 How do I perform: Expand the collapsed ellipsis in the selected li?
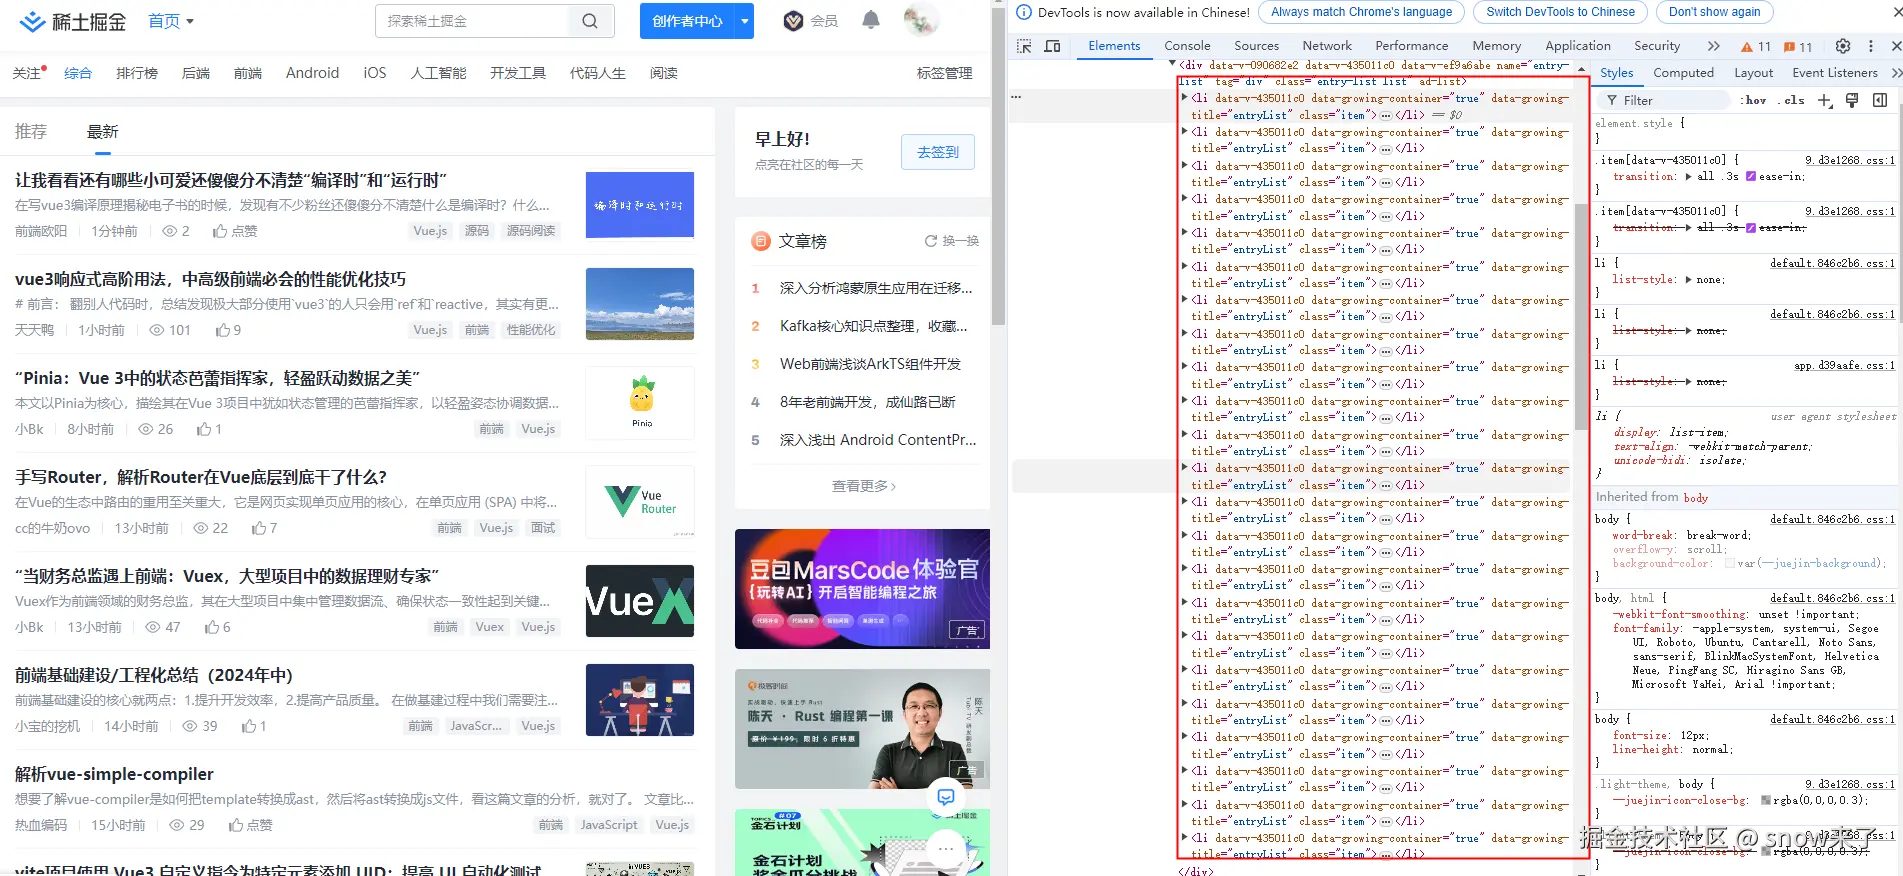[x=1386, y=115]
